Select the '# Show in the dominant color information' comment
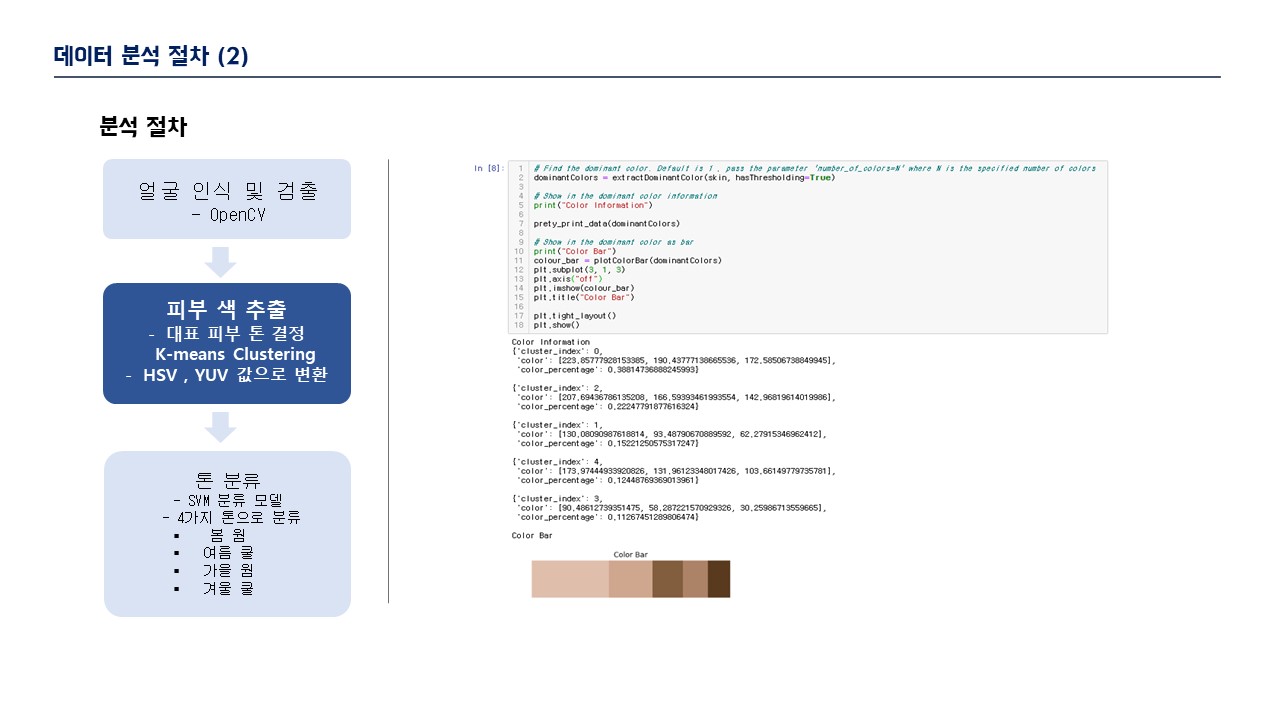Image resolution: width=1280 pixels, height=720 pixels. coord(624,196)
